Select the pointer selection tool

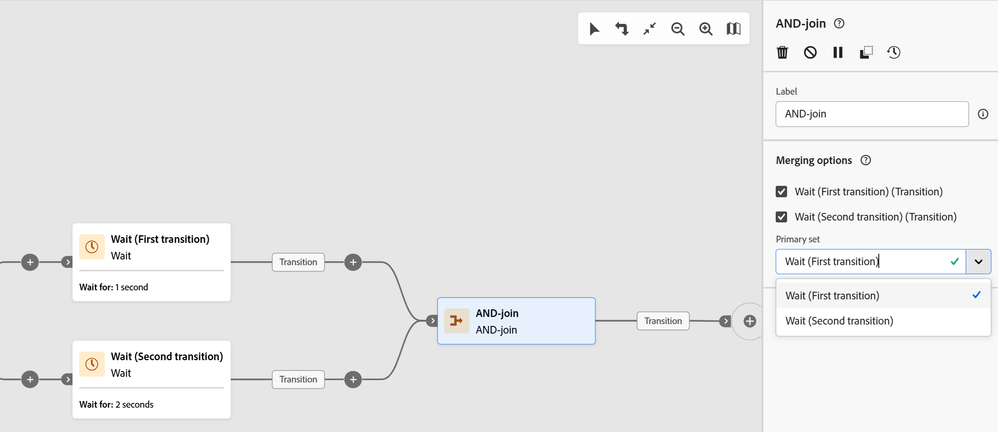click(x=594, y=29)
